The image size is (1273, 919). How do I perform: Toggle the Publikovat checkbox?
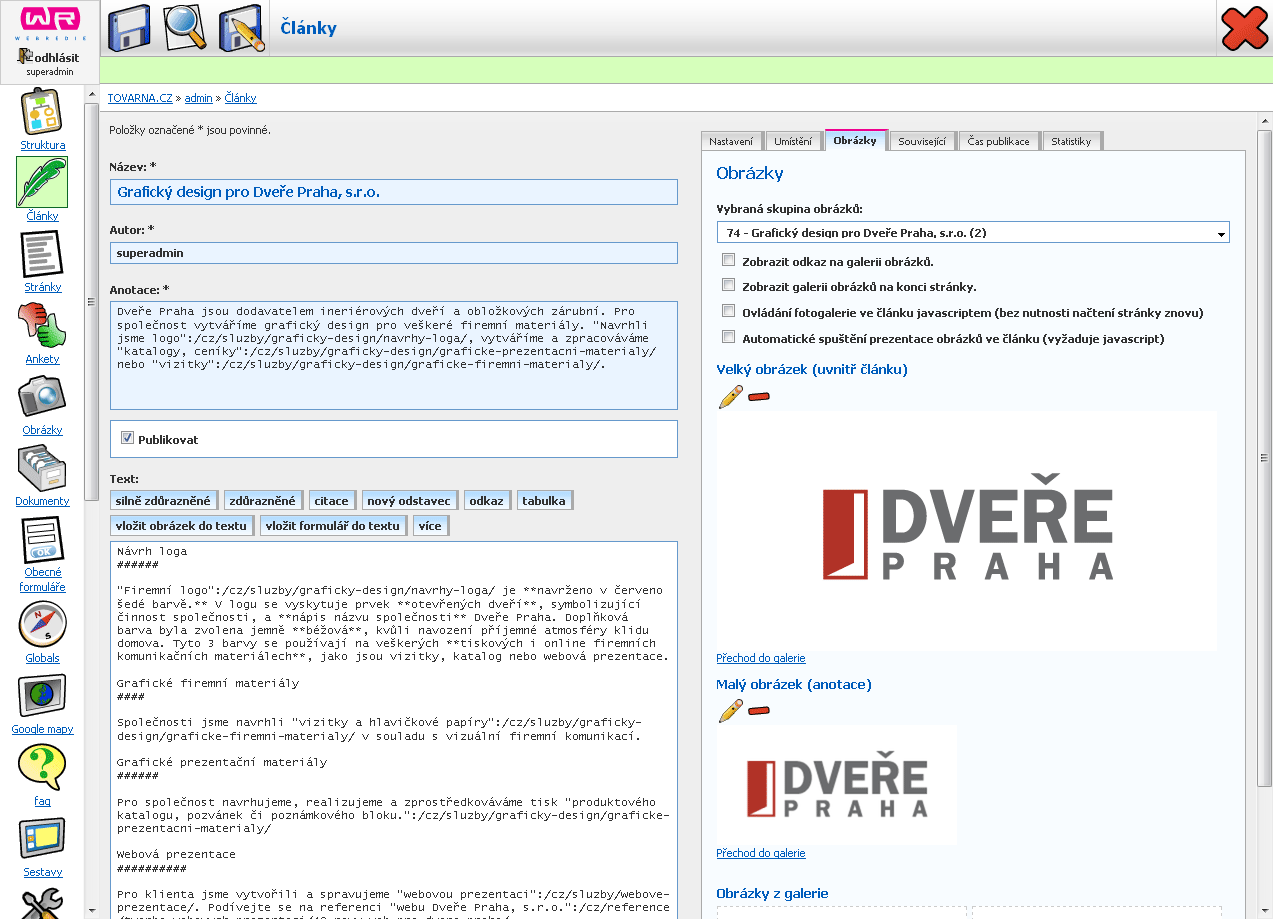127,438
